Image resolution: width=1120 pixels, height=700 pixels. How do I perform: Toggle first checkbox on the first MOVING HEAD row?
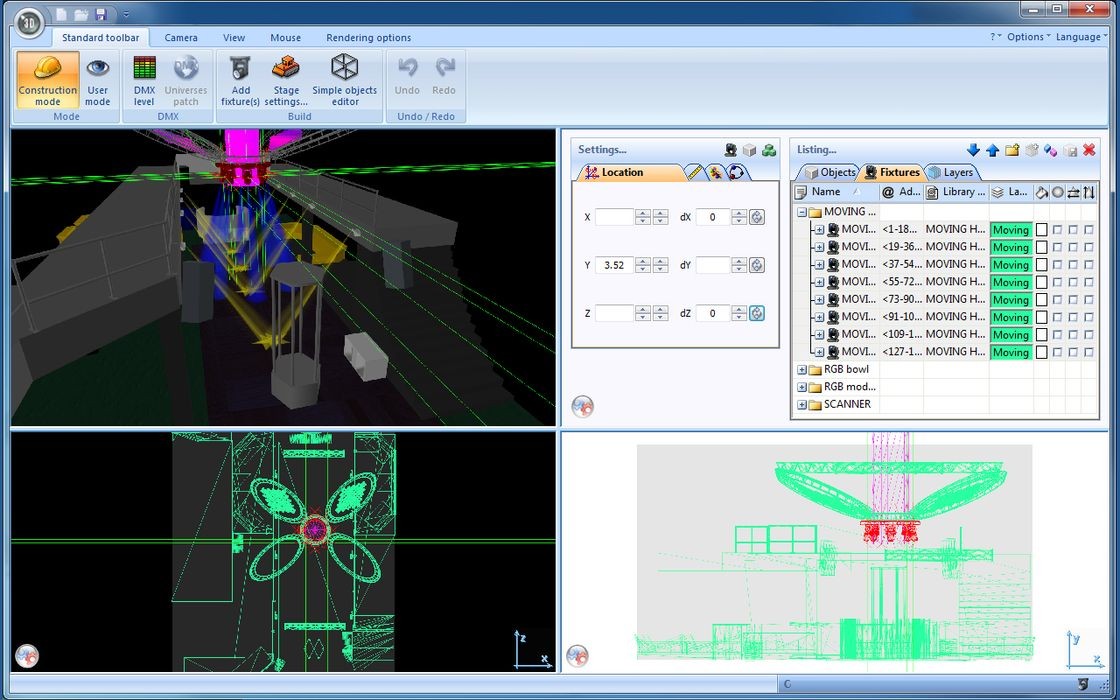(1057, 230)
